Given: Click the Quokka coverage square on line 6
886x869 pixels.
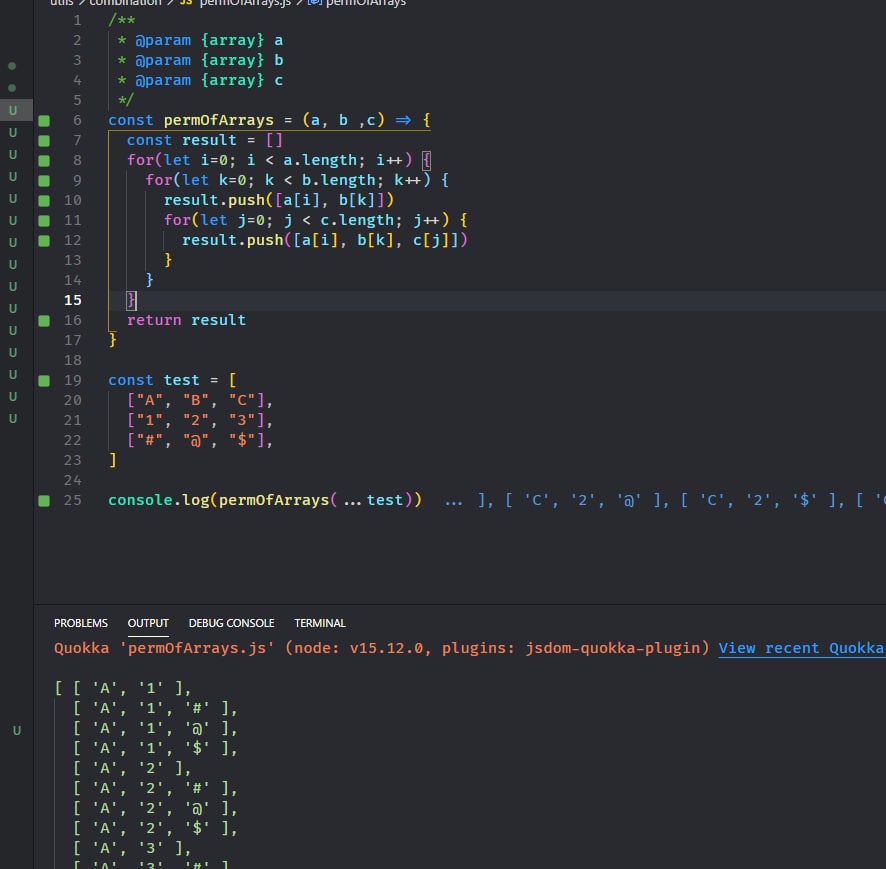Looking at the screenshot, I should (44, 120).
